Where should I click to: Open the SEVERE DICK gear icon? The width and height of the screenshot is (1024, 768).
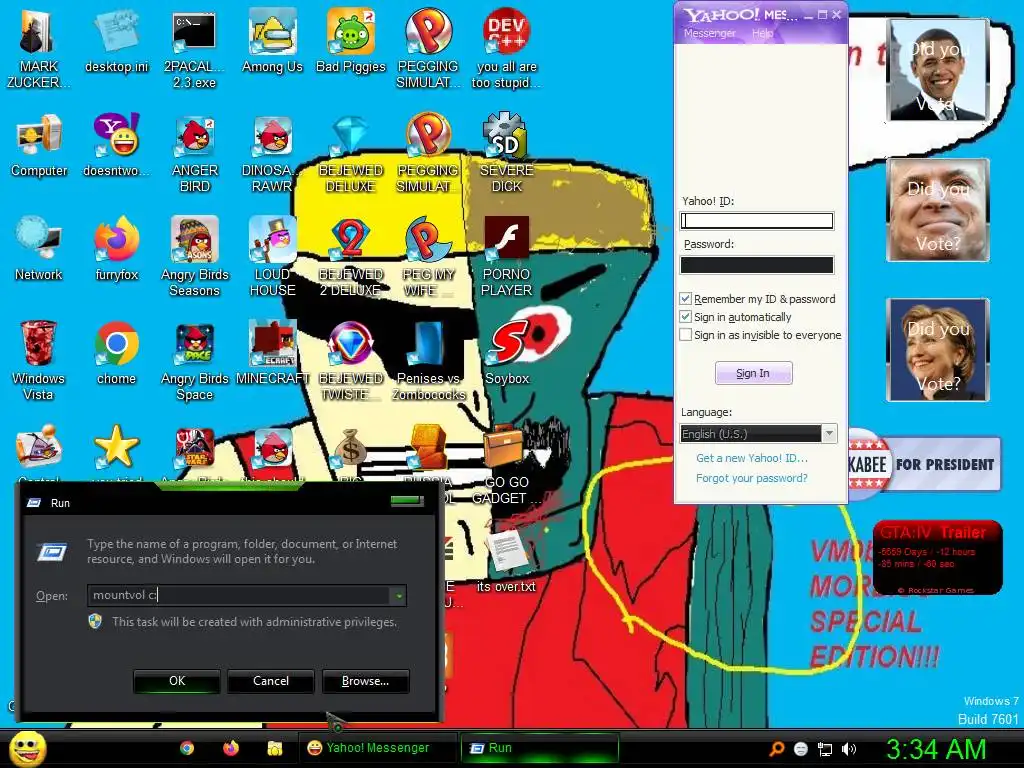(x=506, y=153)
